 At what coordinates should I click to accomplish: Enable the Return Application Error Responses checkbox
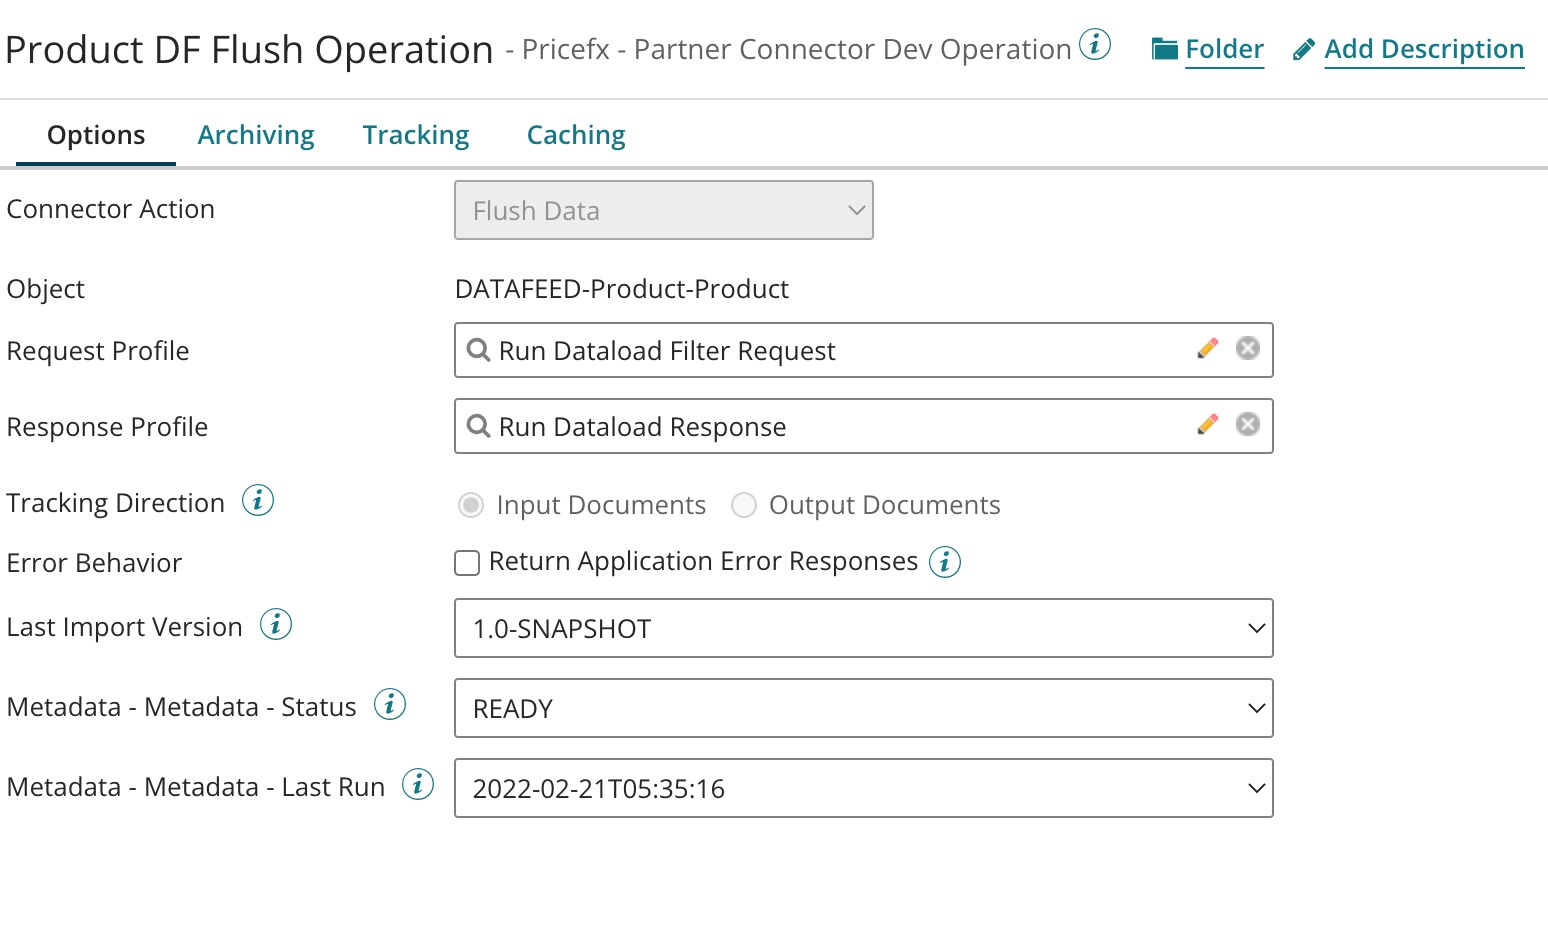[x=467, y=563]
